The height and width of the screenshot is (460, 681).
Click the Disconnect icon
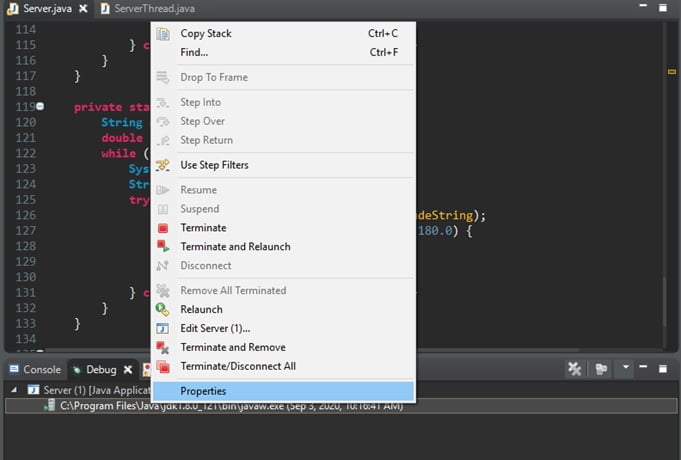[x=163, y=266]
